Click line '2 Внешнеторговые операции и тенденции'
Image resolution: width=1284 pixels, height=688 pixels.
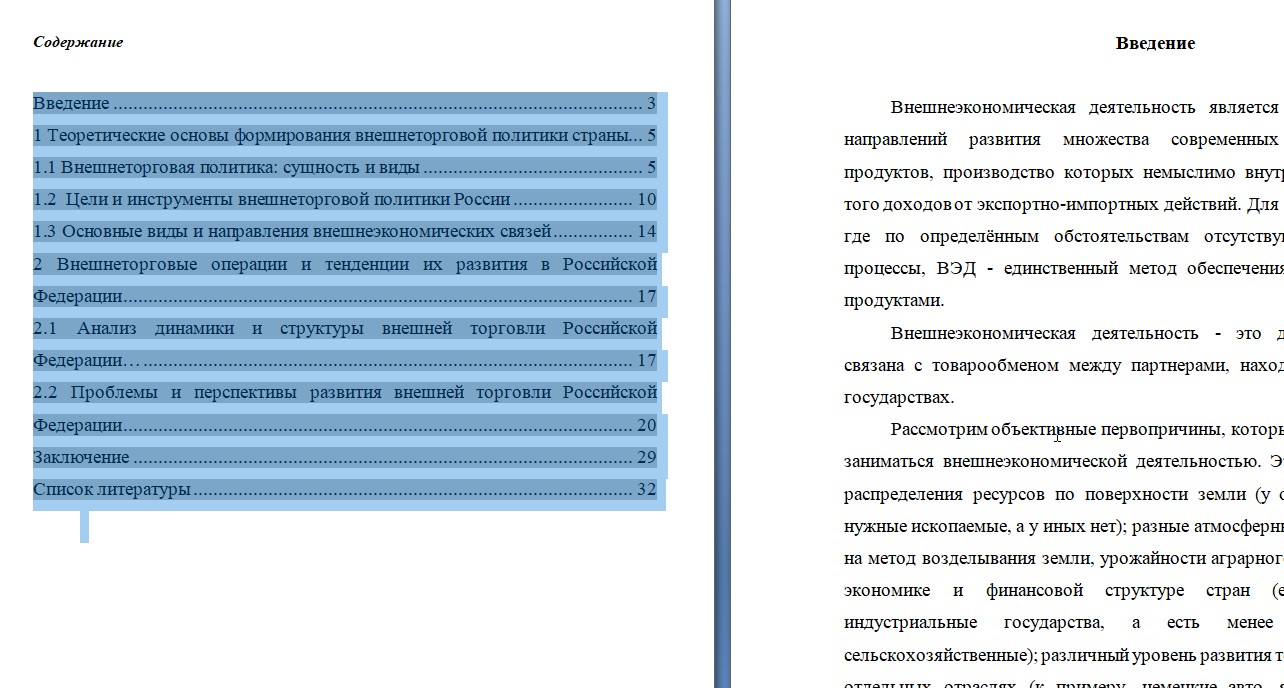345,264
